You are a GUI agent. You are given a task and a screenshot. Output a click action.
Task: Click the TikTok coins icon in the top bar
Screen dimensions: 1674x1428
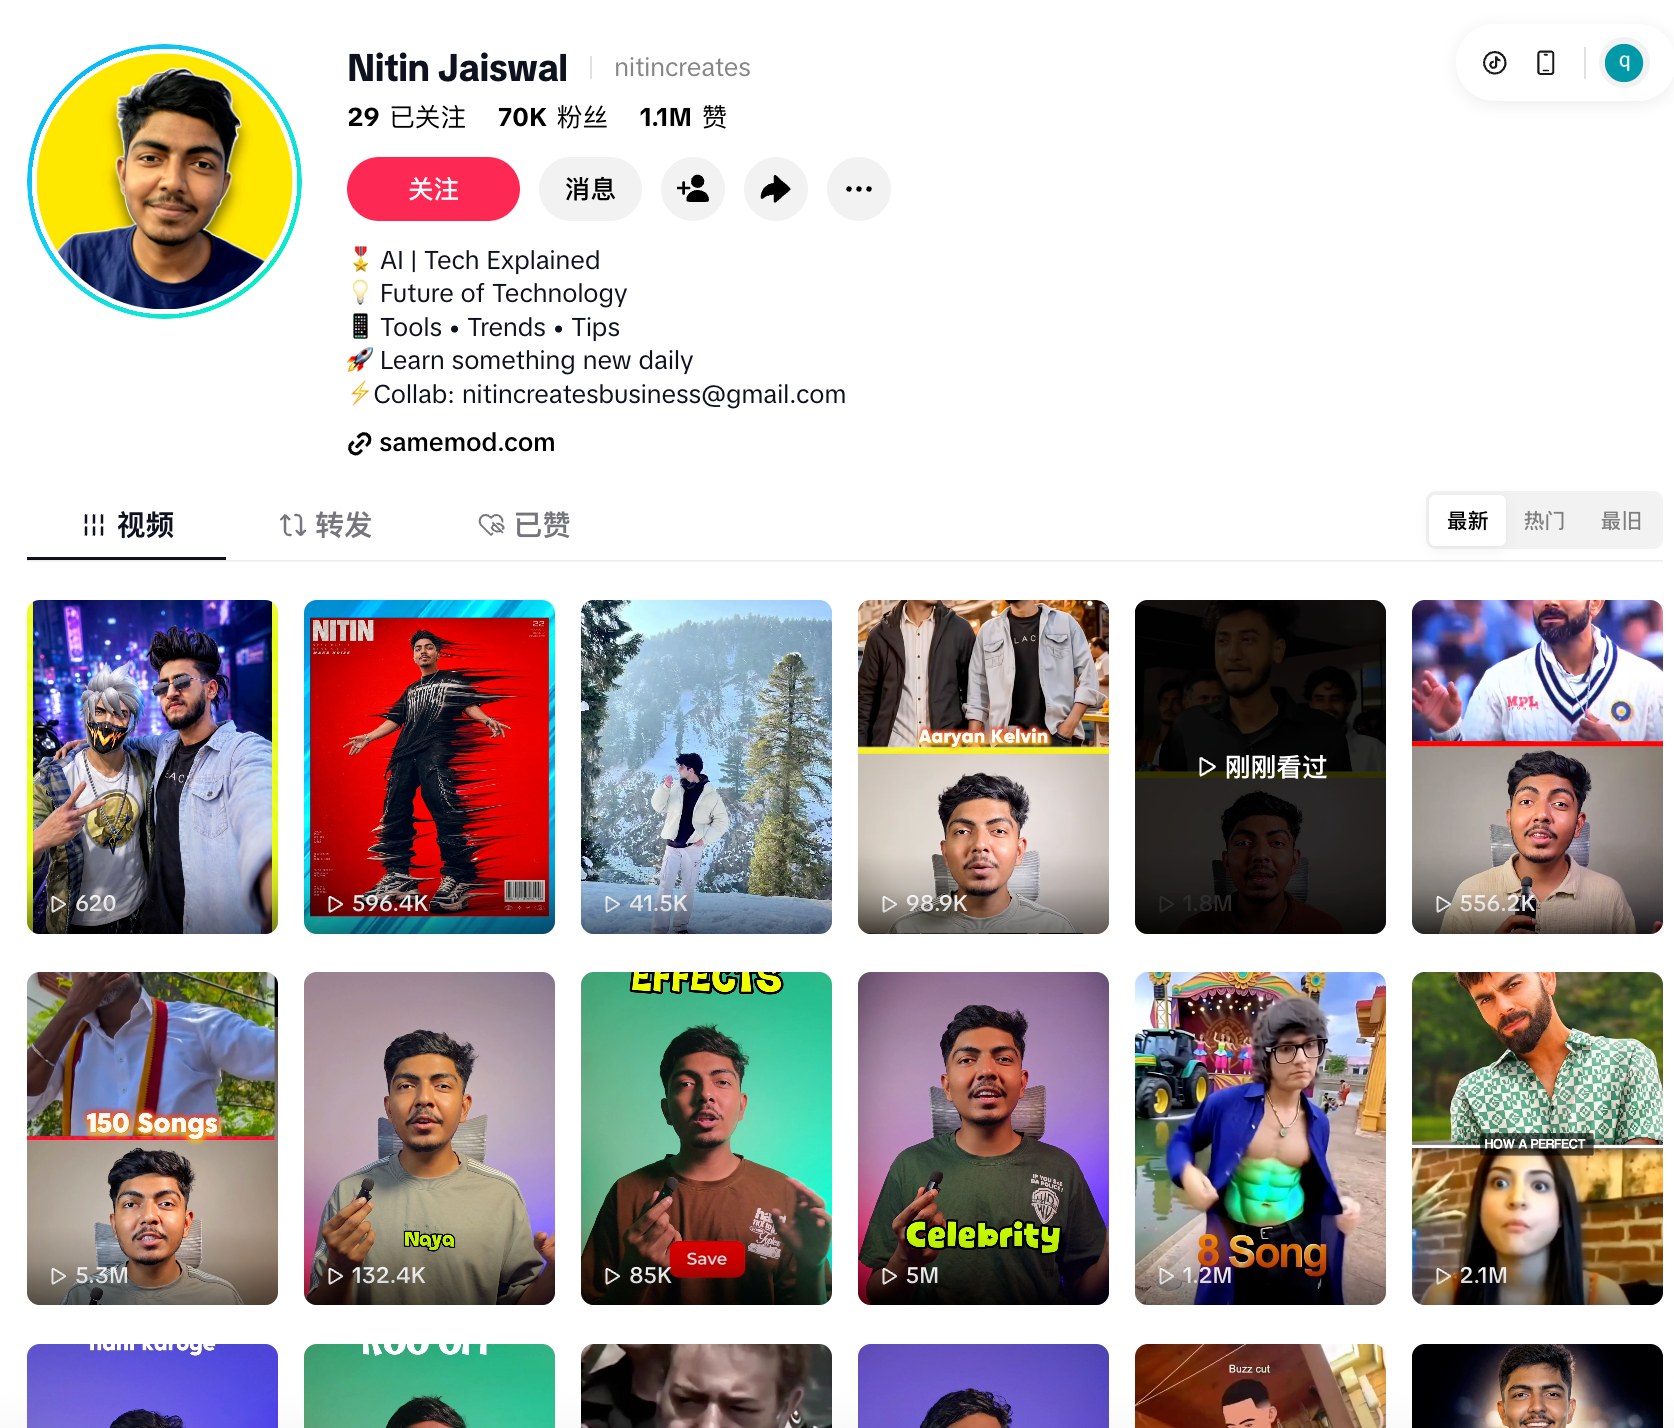point(1495,63)
